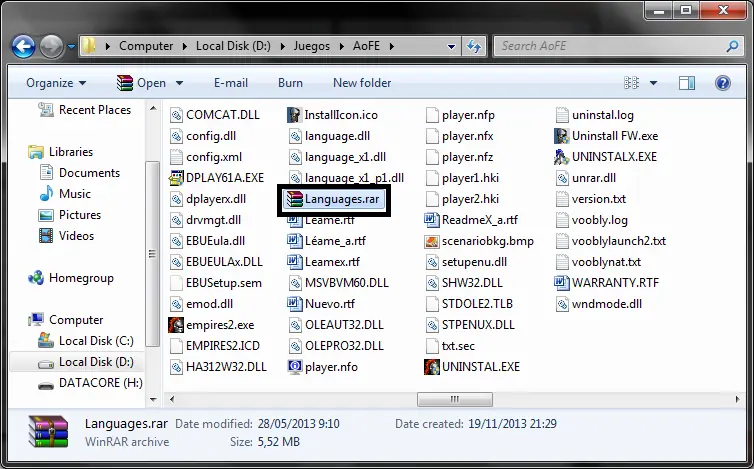This screenshot has width=754, height=469.
Task: Click E-mail in the toolbar
Action: (x=231, y=83)
